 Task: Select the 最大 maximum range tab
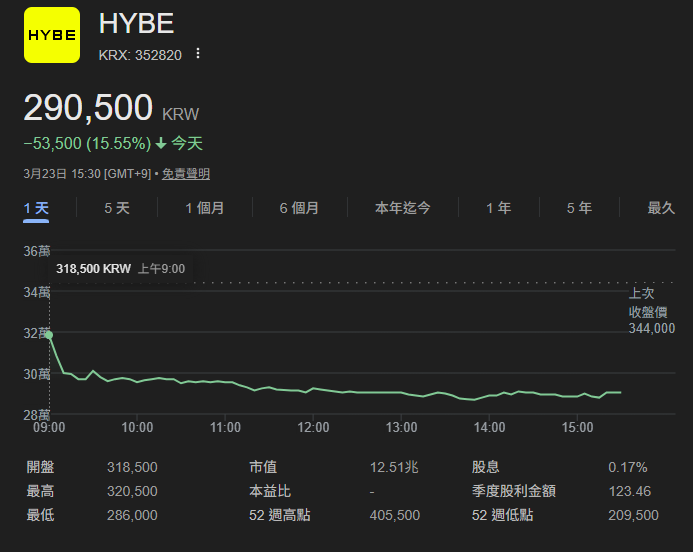pyautogui.click(x=661, y=208)
